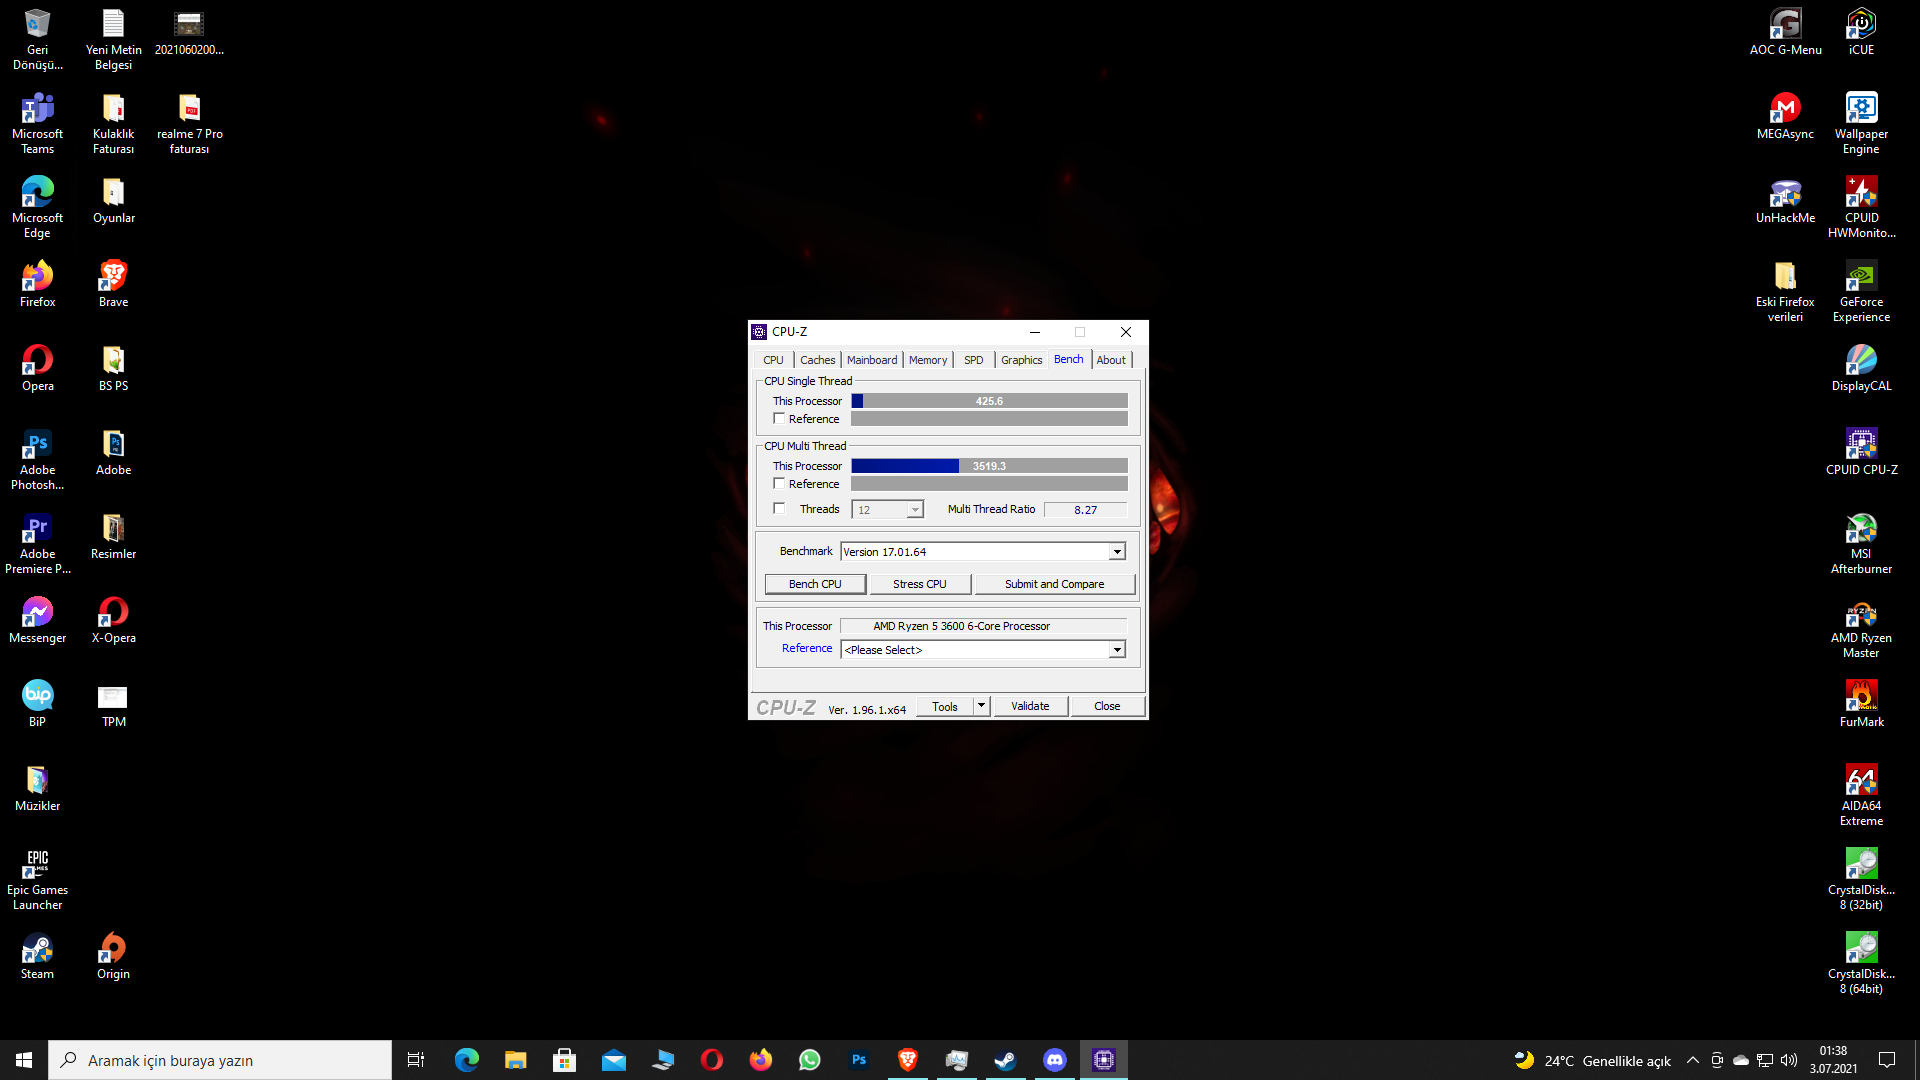
Task: Enable the Single Thread Reference checkbox
Action: coord(779,419)
